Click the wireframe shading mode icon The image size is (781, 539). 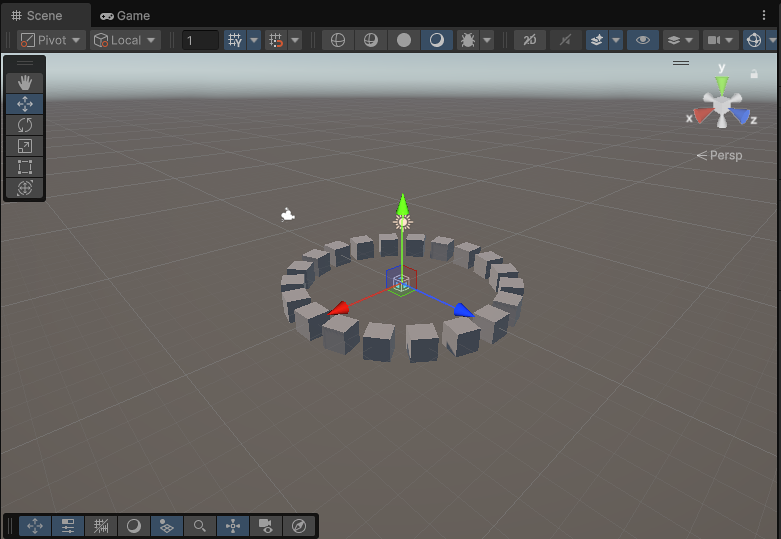click(338, 40)
